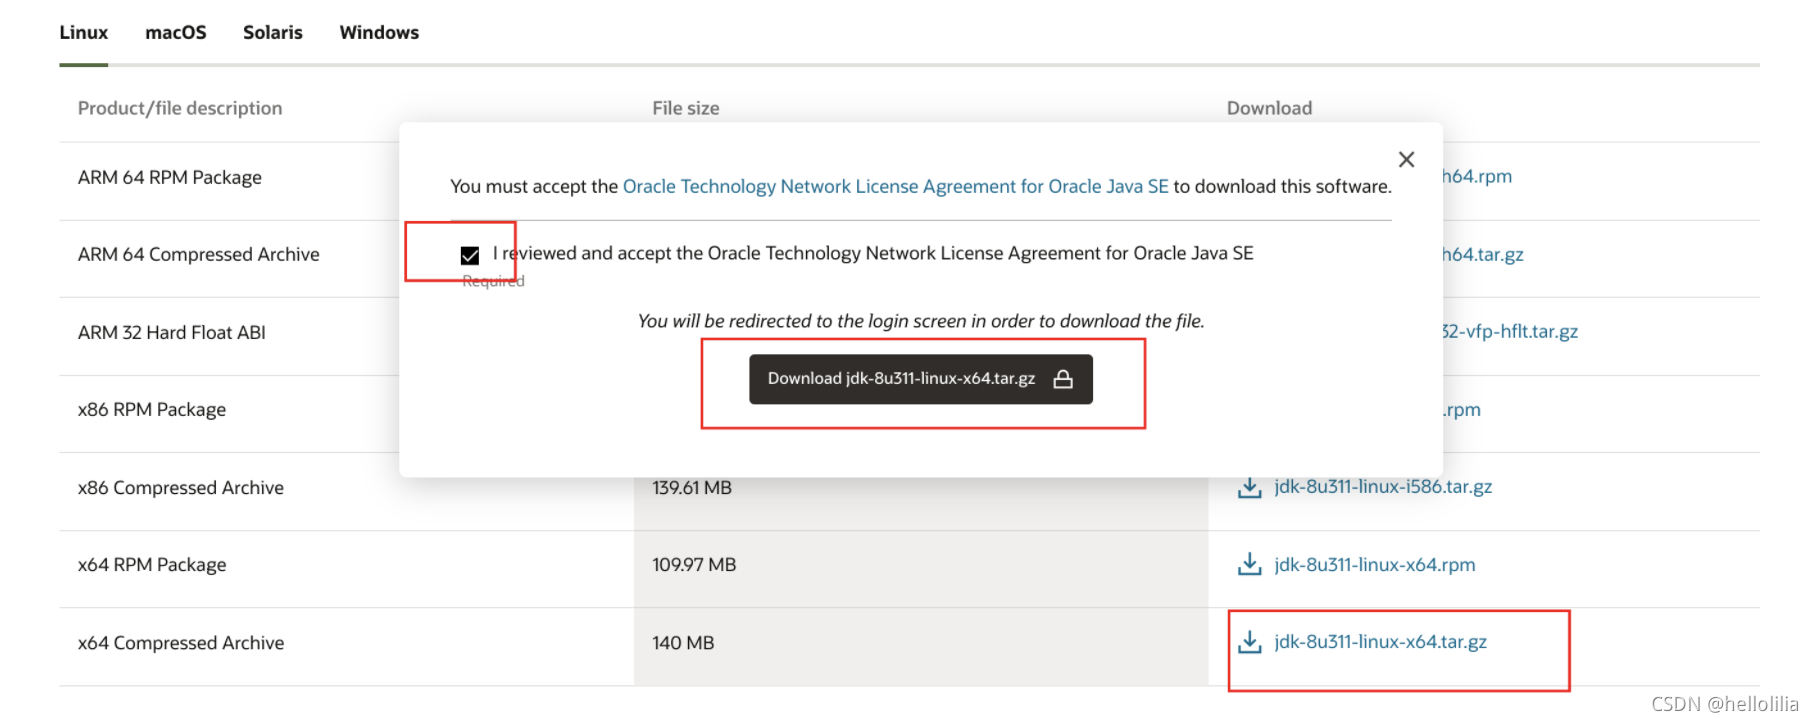The image size is (1814, 722).
Task: Select the 'ARM 32 Hard Float ABI' text
Action: click(172, 332)
